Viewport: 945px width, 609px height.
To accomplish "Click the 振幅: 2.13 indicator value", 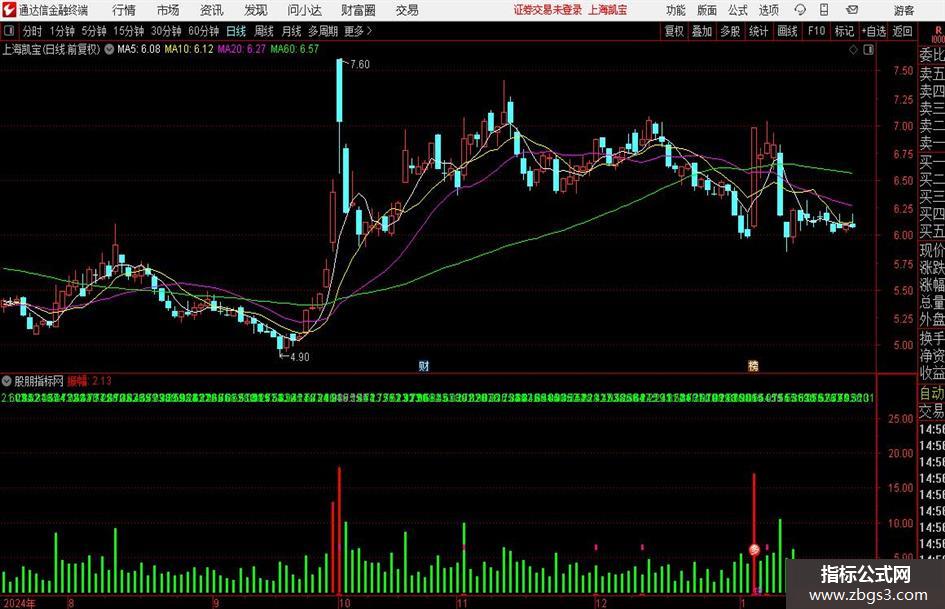I will point(90,381).
